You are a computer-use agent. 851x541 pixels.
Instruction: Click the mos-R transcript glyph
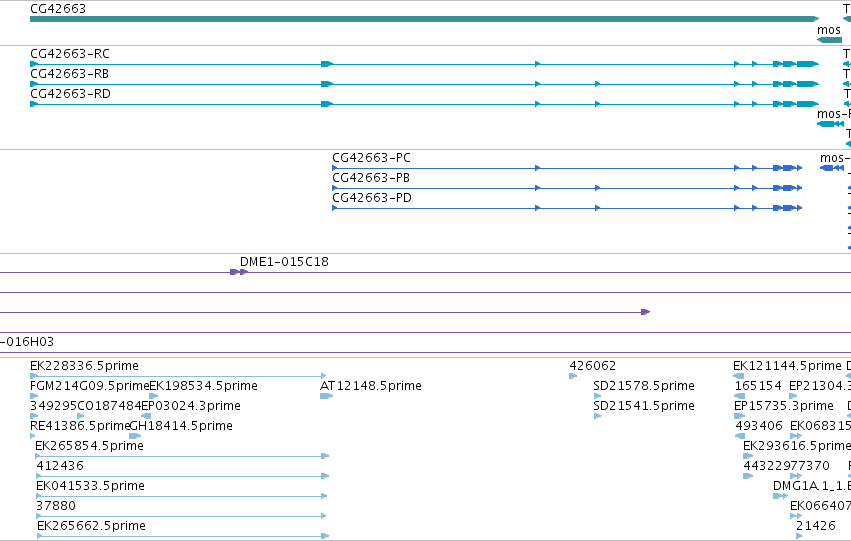[x=830, y=124]
